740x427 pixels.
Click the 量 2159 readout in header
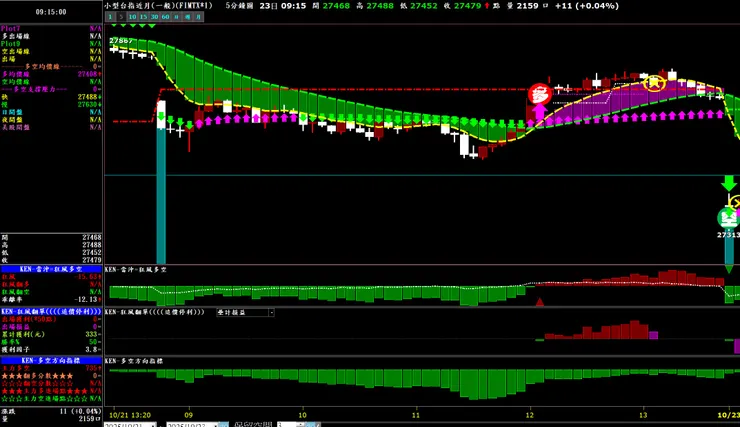click(528, 6)
